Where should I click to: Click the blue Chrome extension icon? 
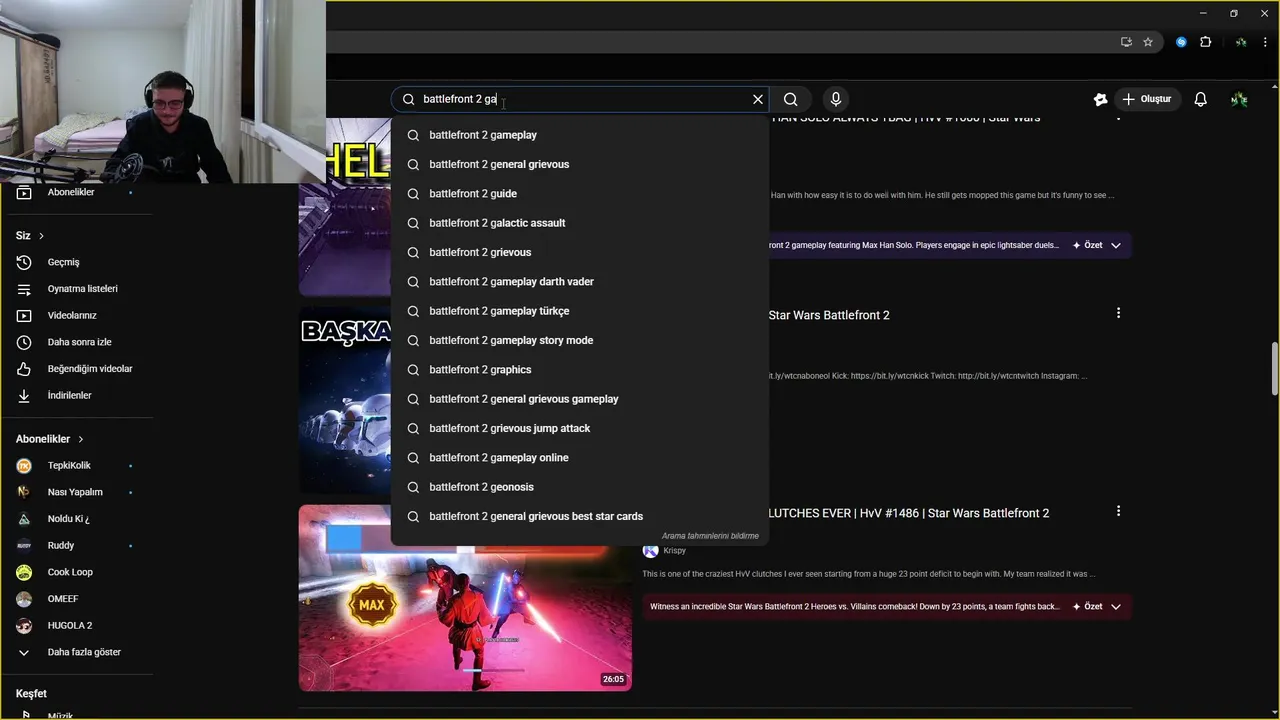[1181, 42]
